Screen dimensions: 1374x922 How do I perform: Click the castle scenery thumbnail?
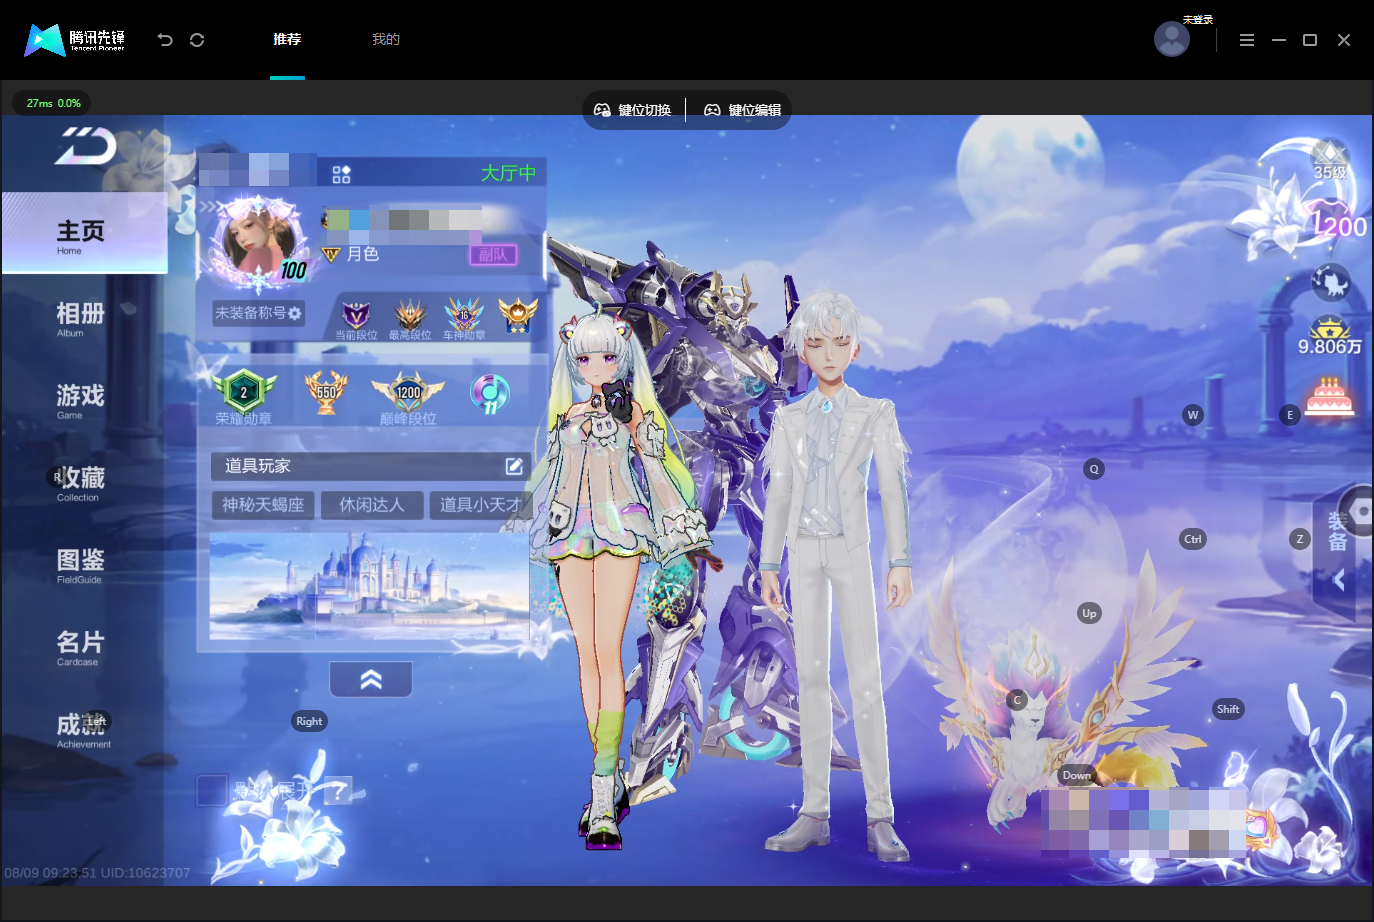[369, 586]
